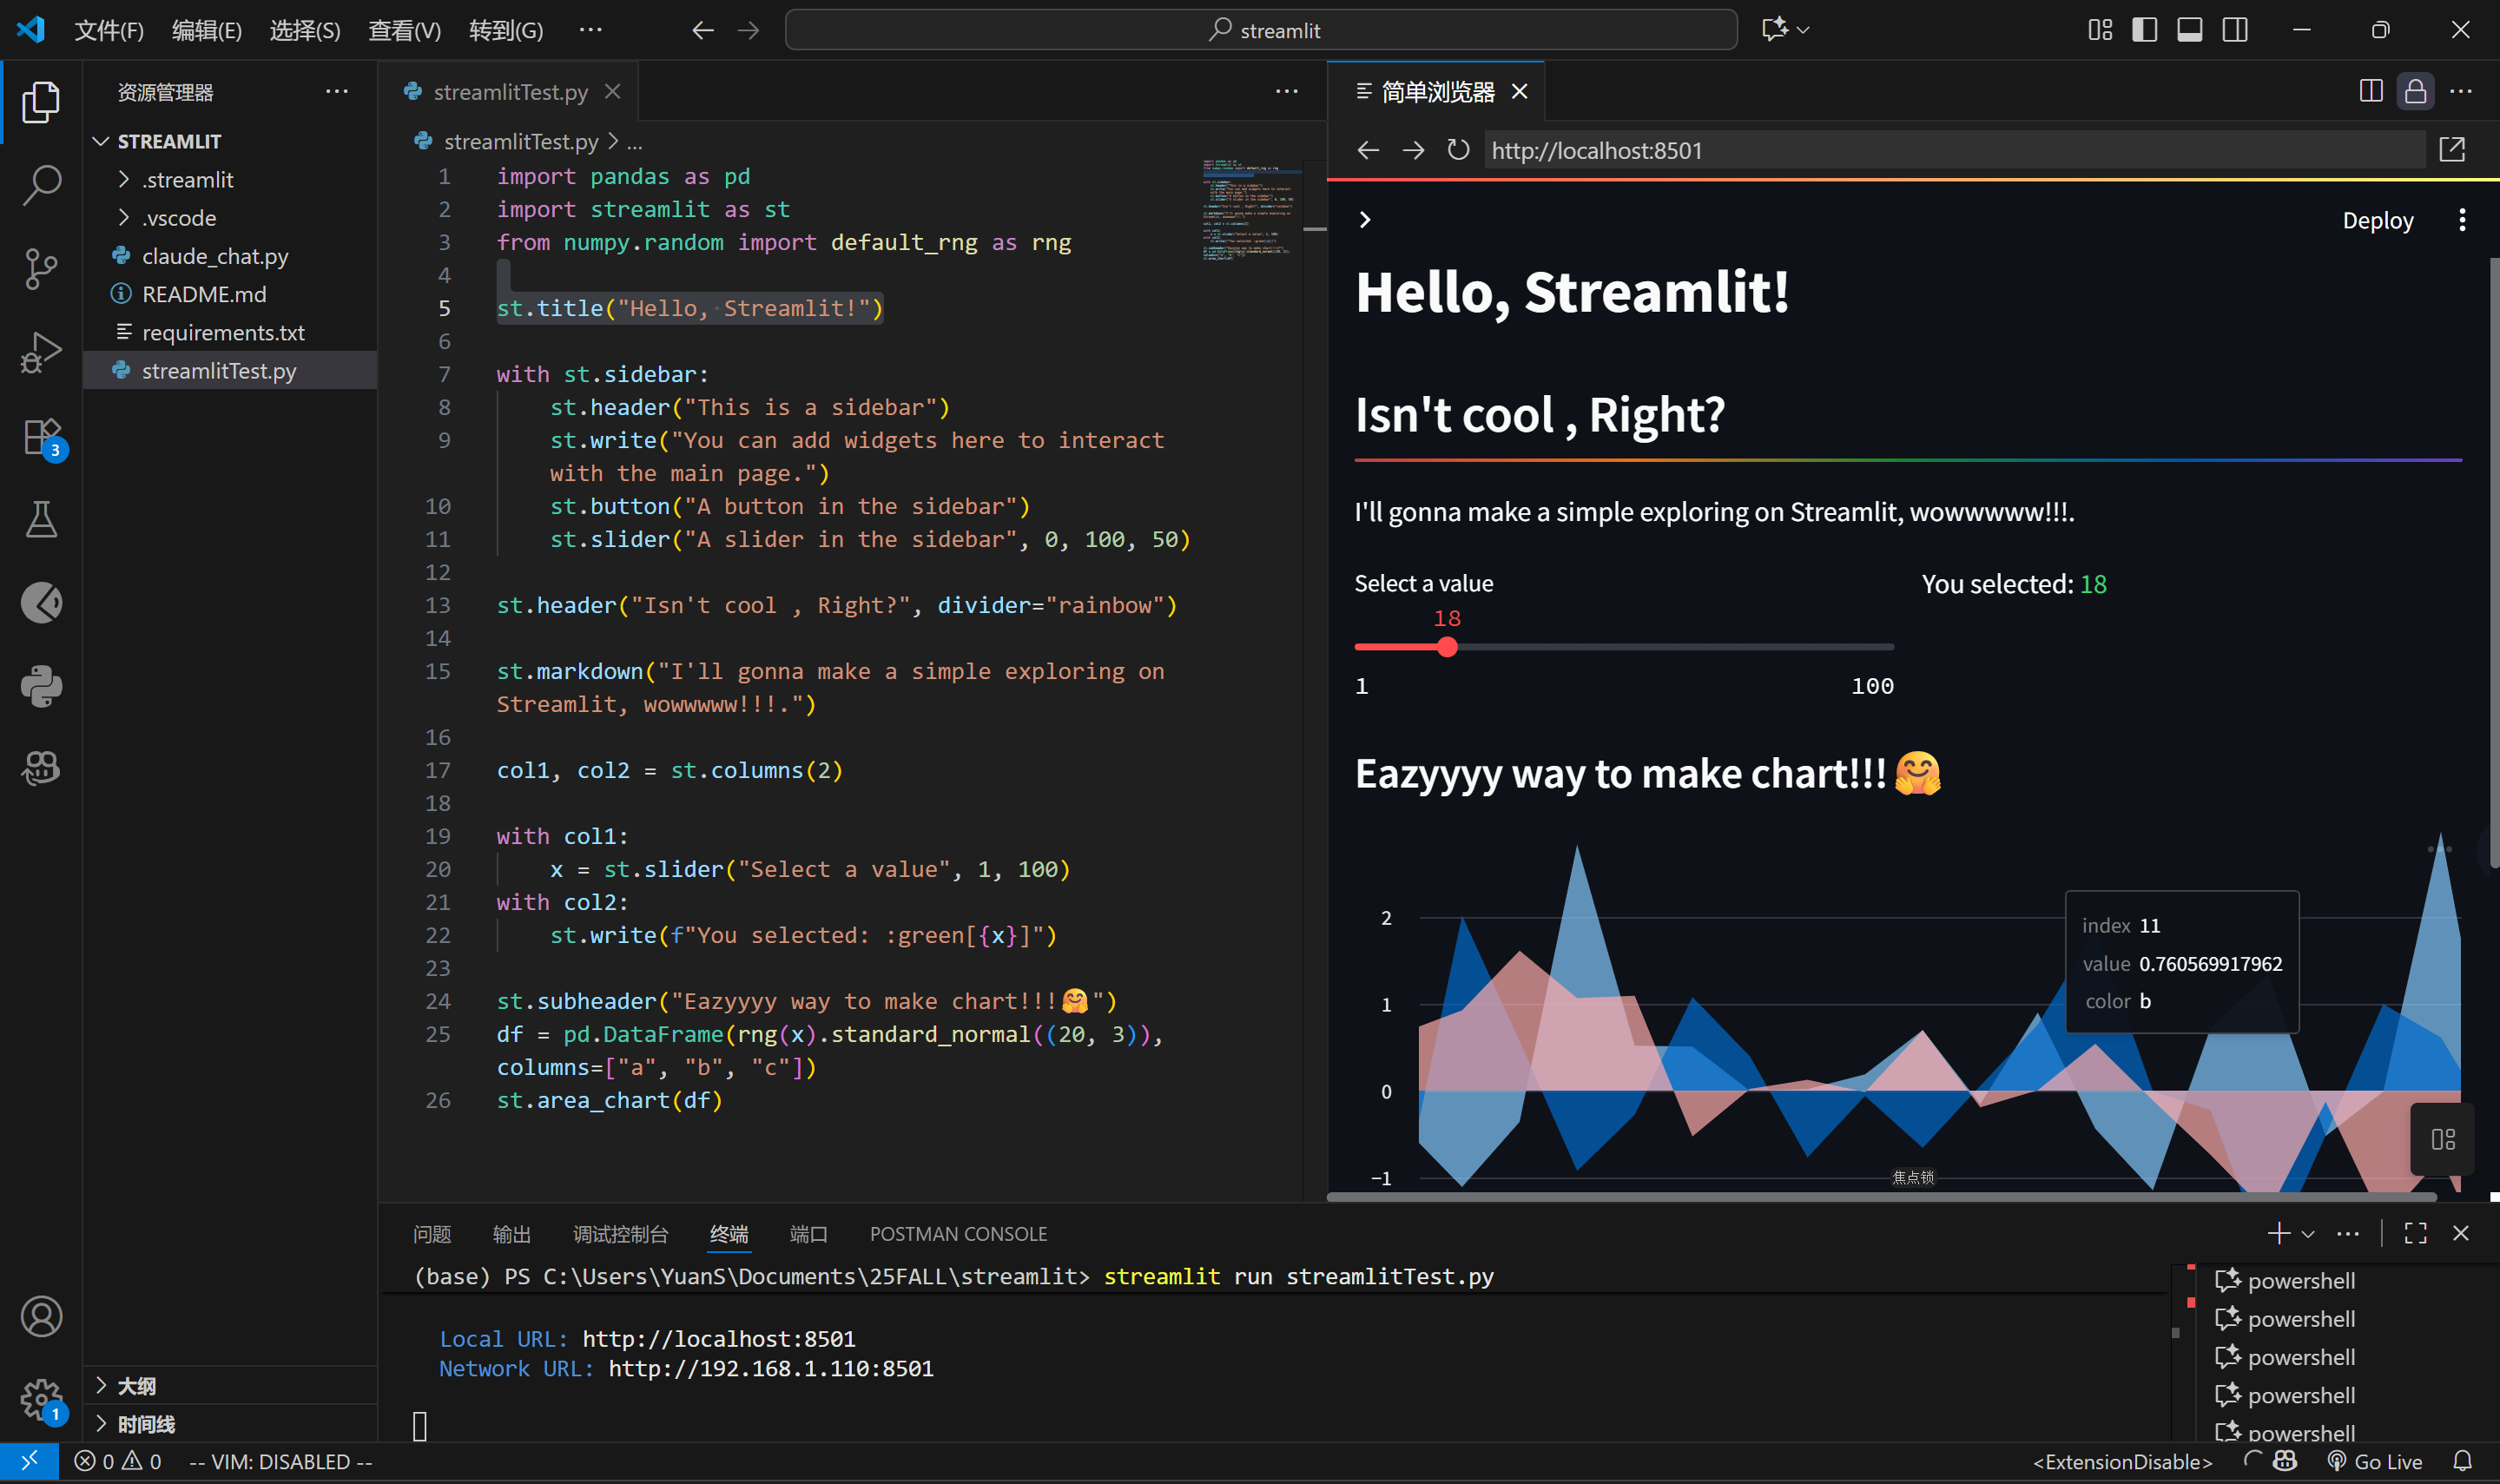Open the Python extension view

tap(41, 687)
